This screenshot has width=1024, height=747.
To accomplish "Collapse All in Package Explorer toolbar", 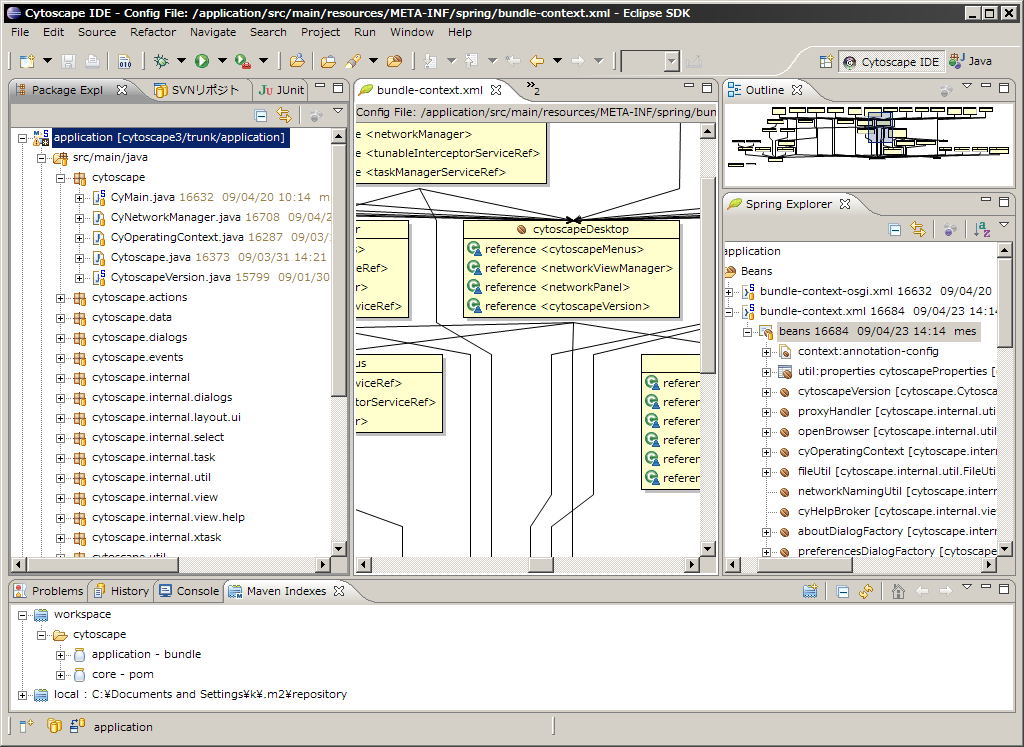I will click(x=261, y=116).
